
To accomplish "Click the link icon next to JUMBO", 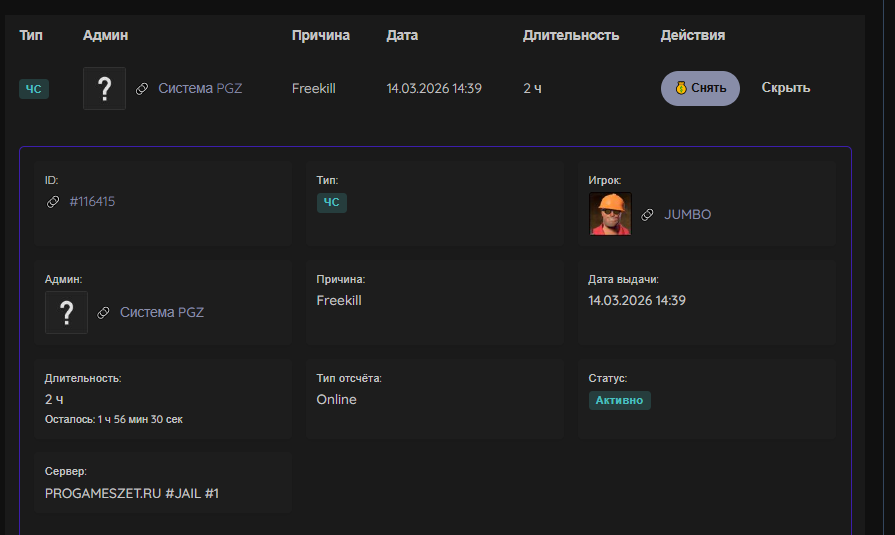I will [648, 215].
